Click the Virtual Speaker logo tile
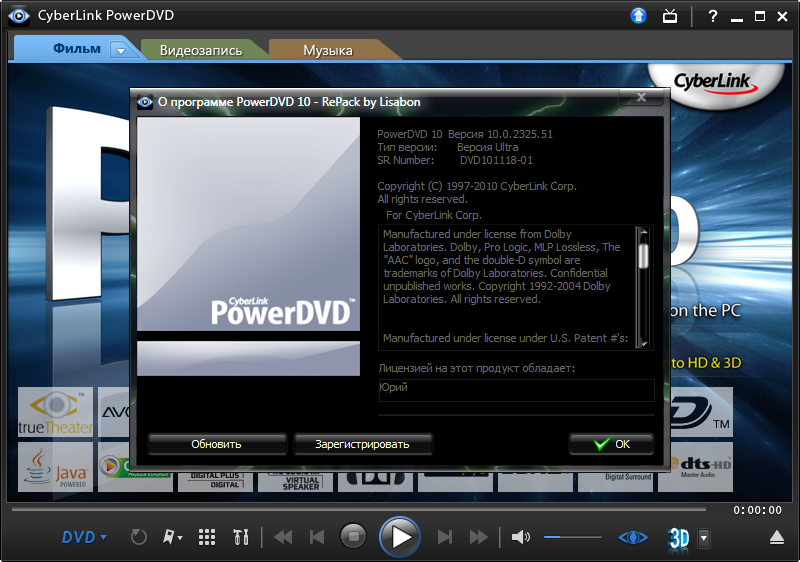The image size is (800, 562). [x=295, y=480]
